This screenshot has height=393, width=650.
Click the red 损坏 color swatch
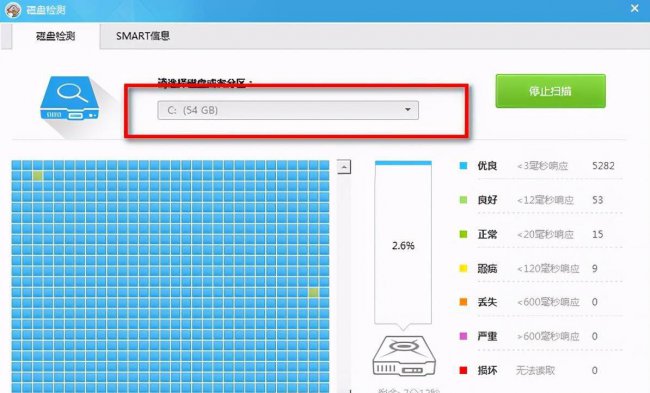click(x=463, y=370)
